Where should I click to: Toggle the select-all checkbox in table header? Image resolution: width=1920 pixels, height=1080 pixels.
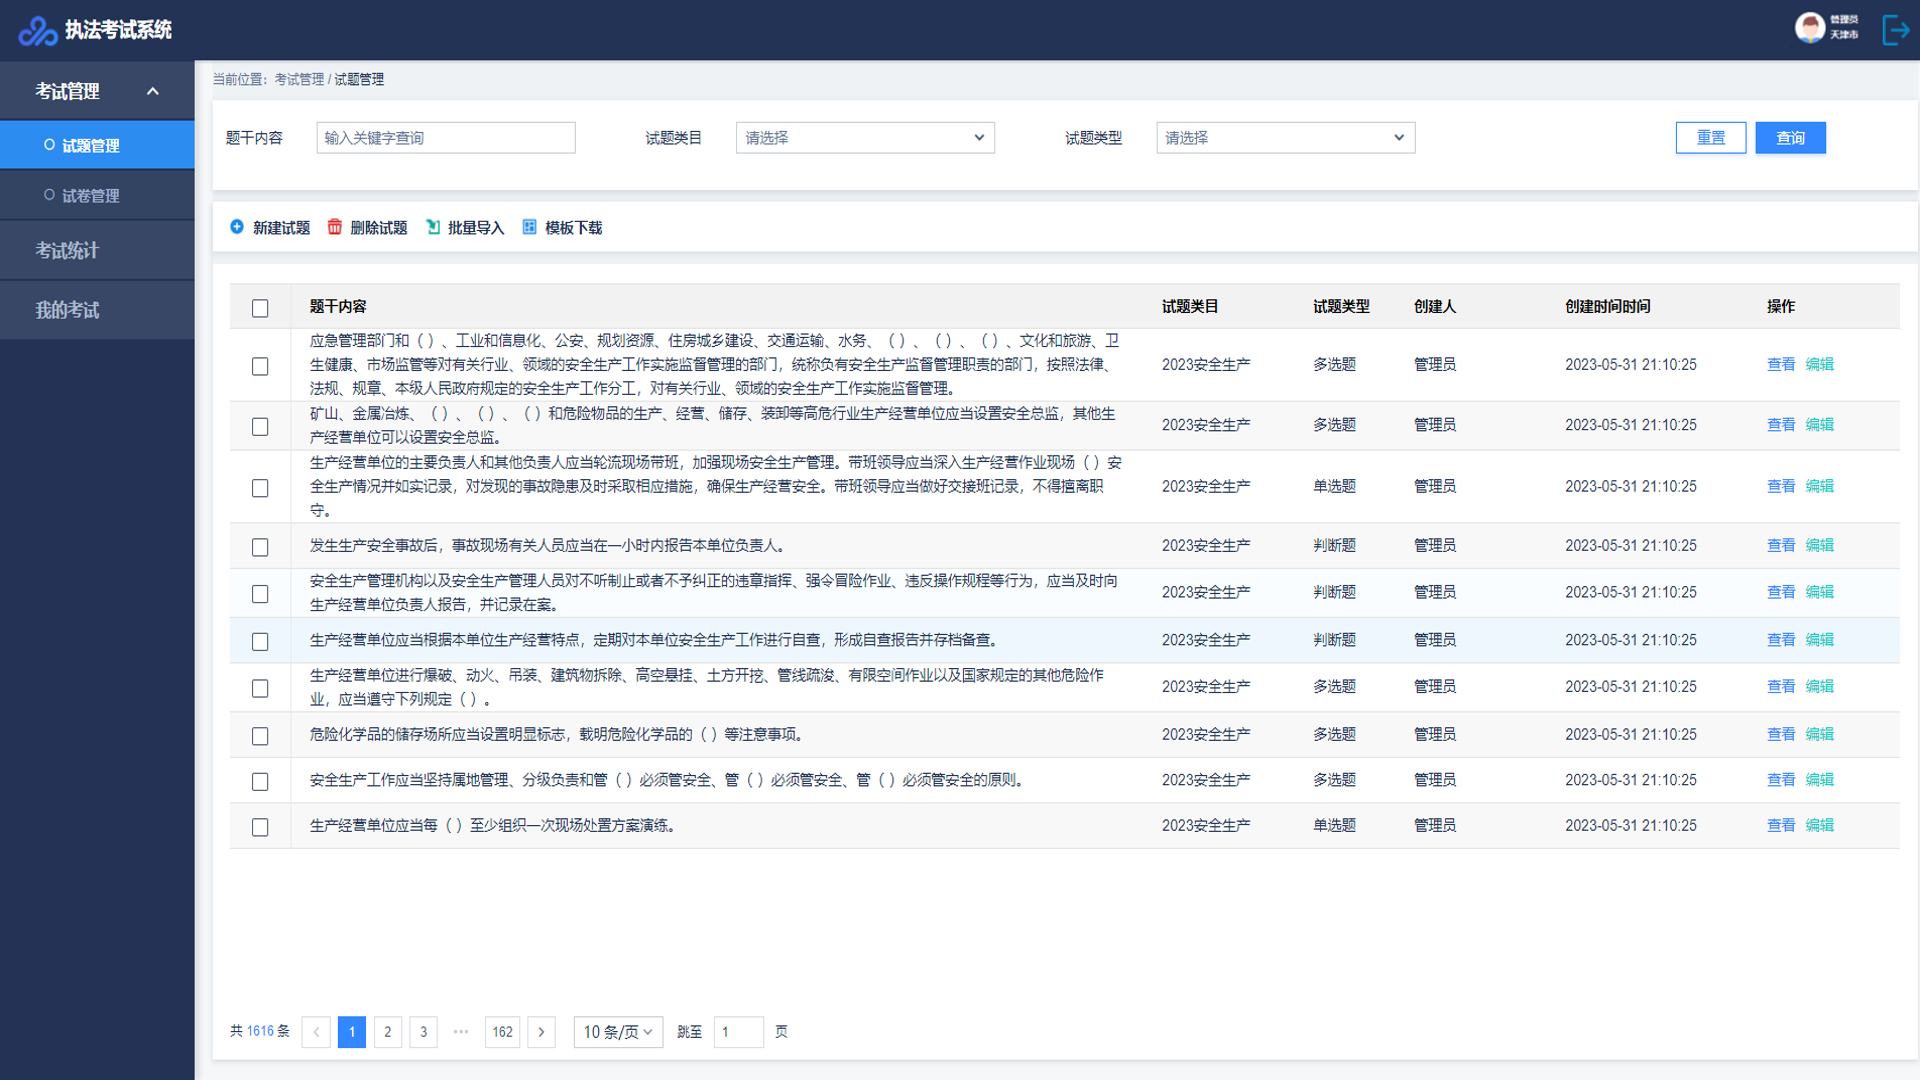[x=260, y=309]
